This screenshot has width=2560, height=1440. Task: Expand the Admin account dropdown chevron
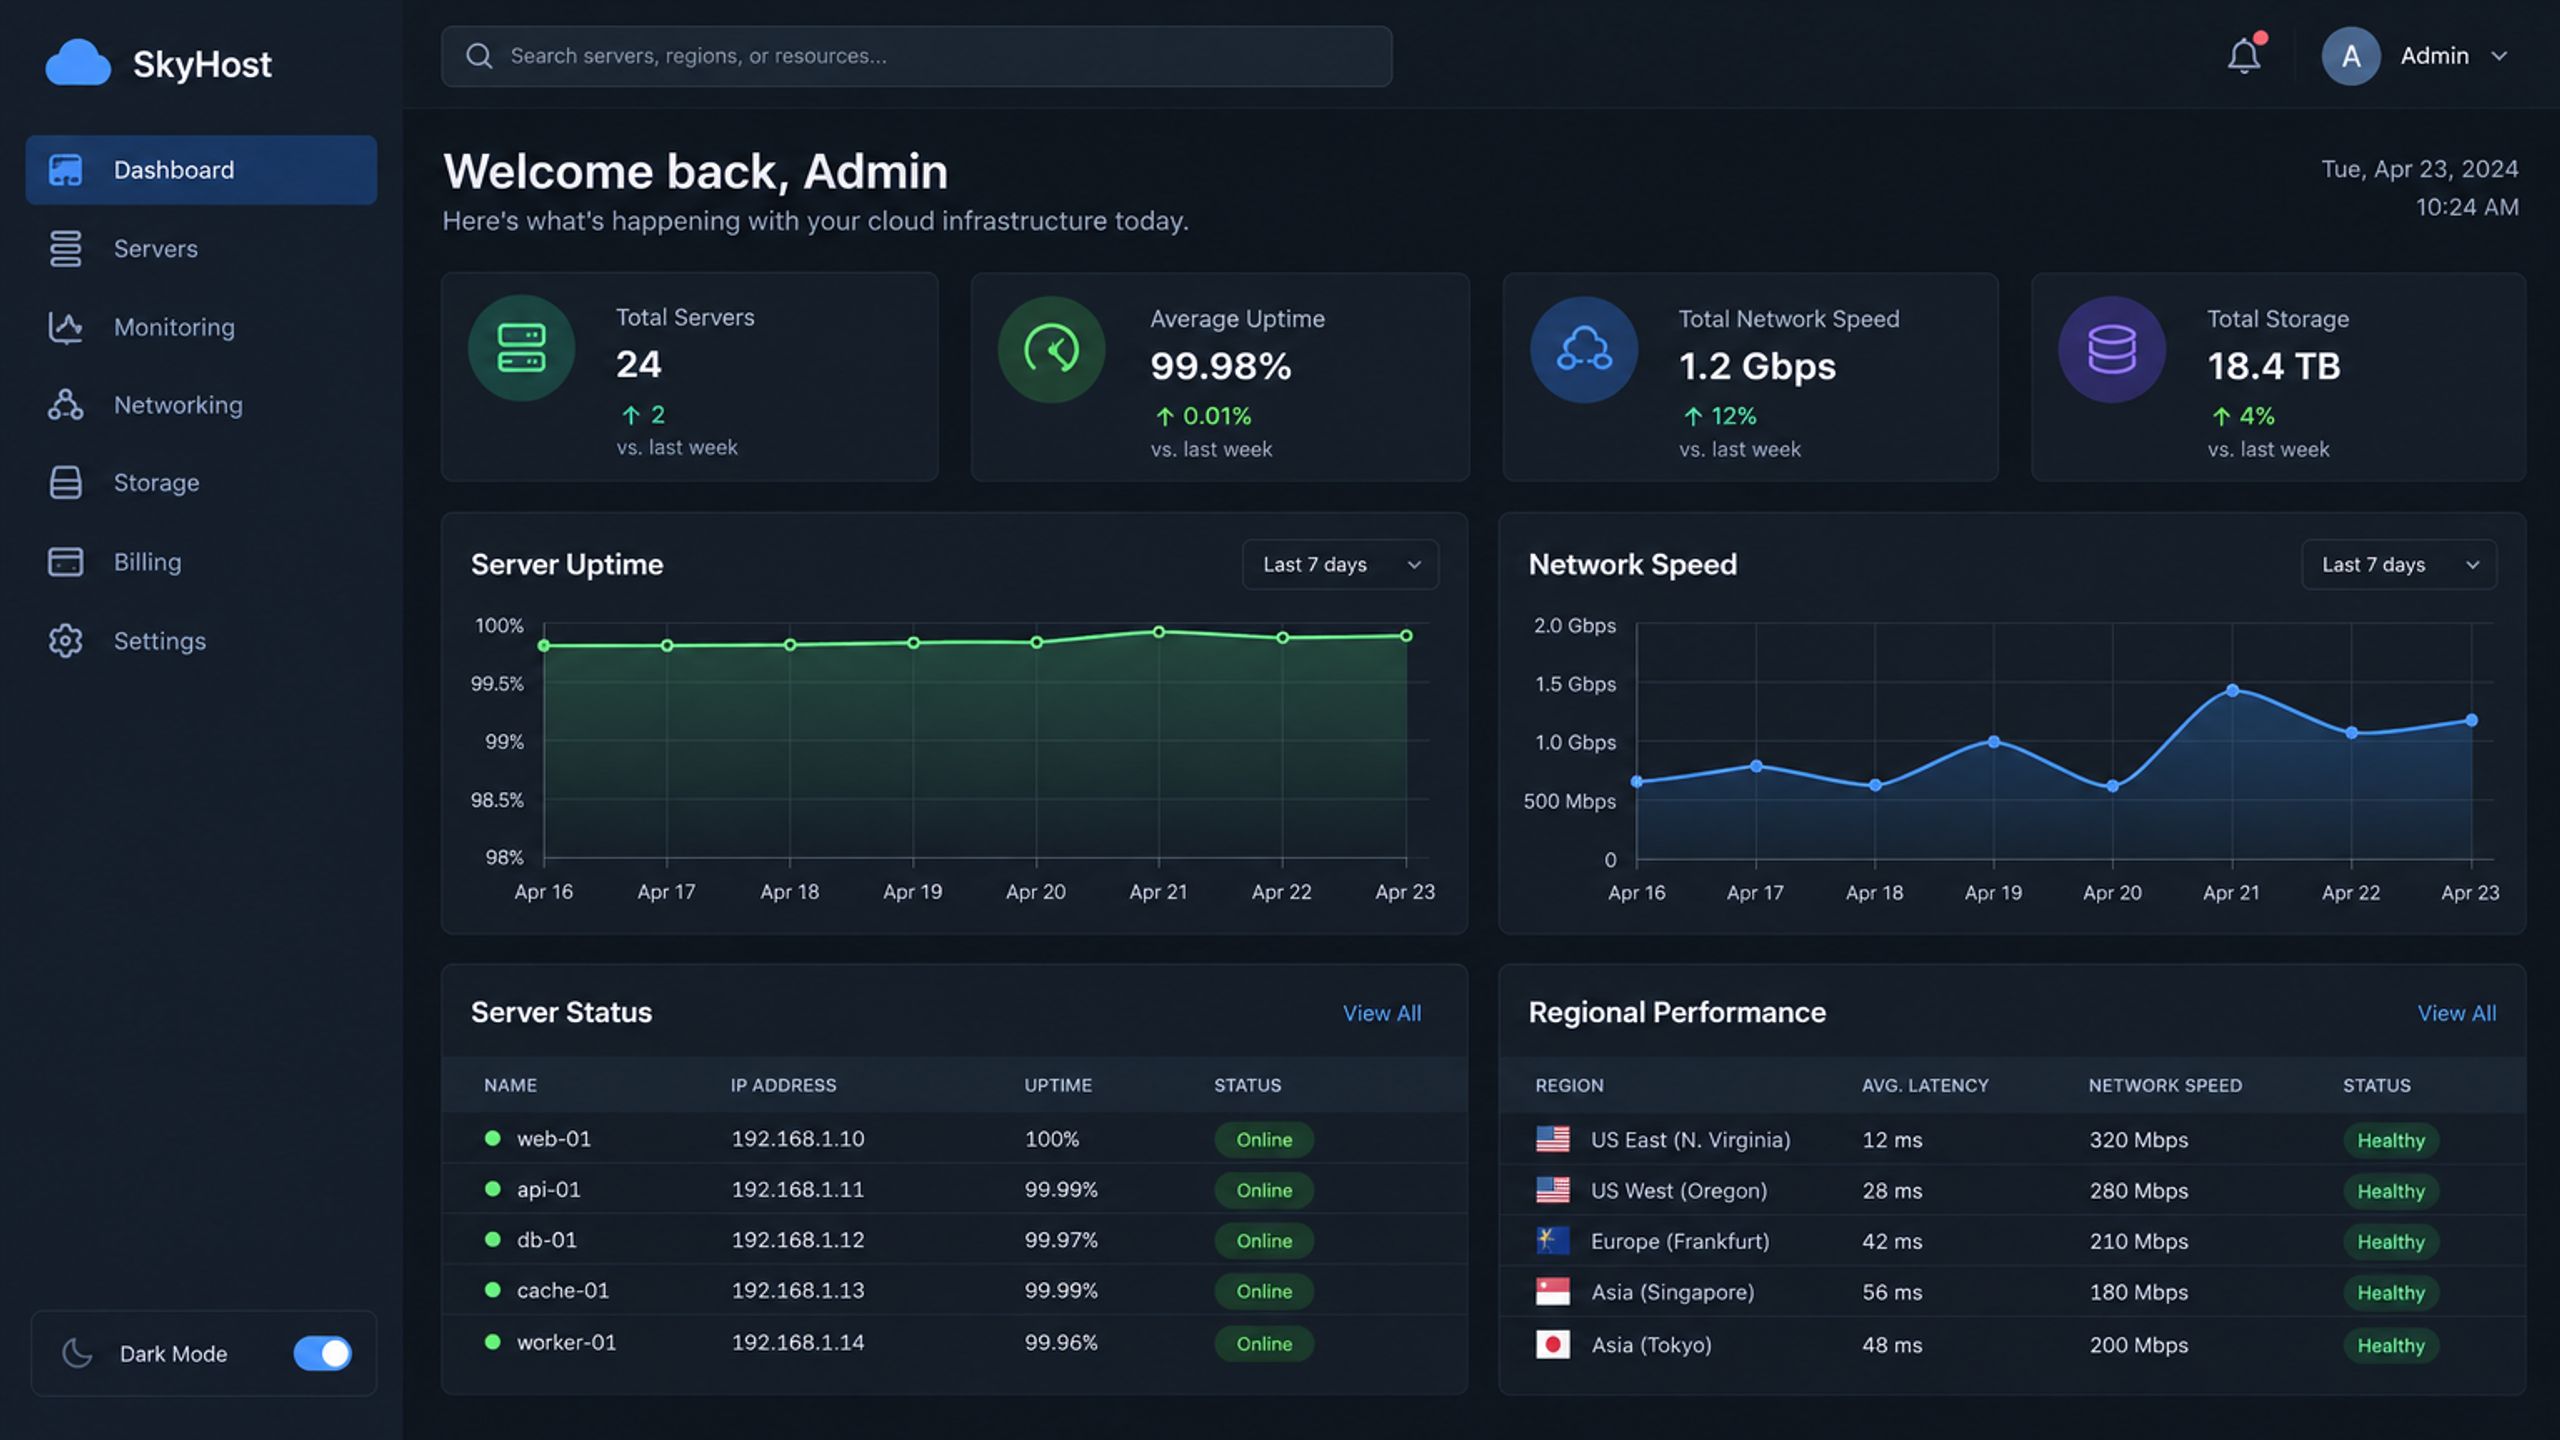pyautogui.click(x=2499, y=56)
